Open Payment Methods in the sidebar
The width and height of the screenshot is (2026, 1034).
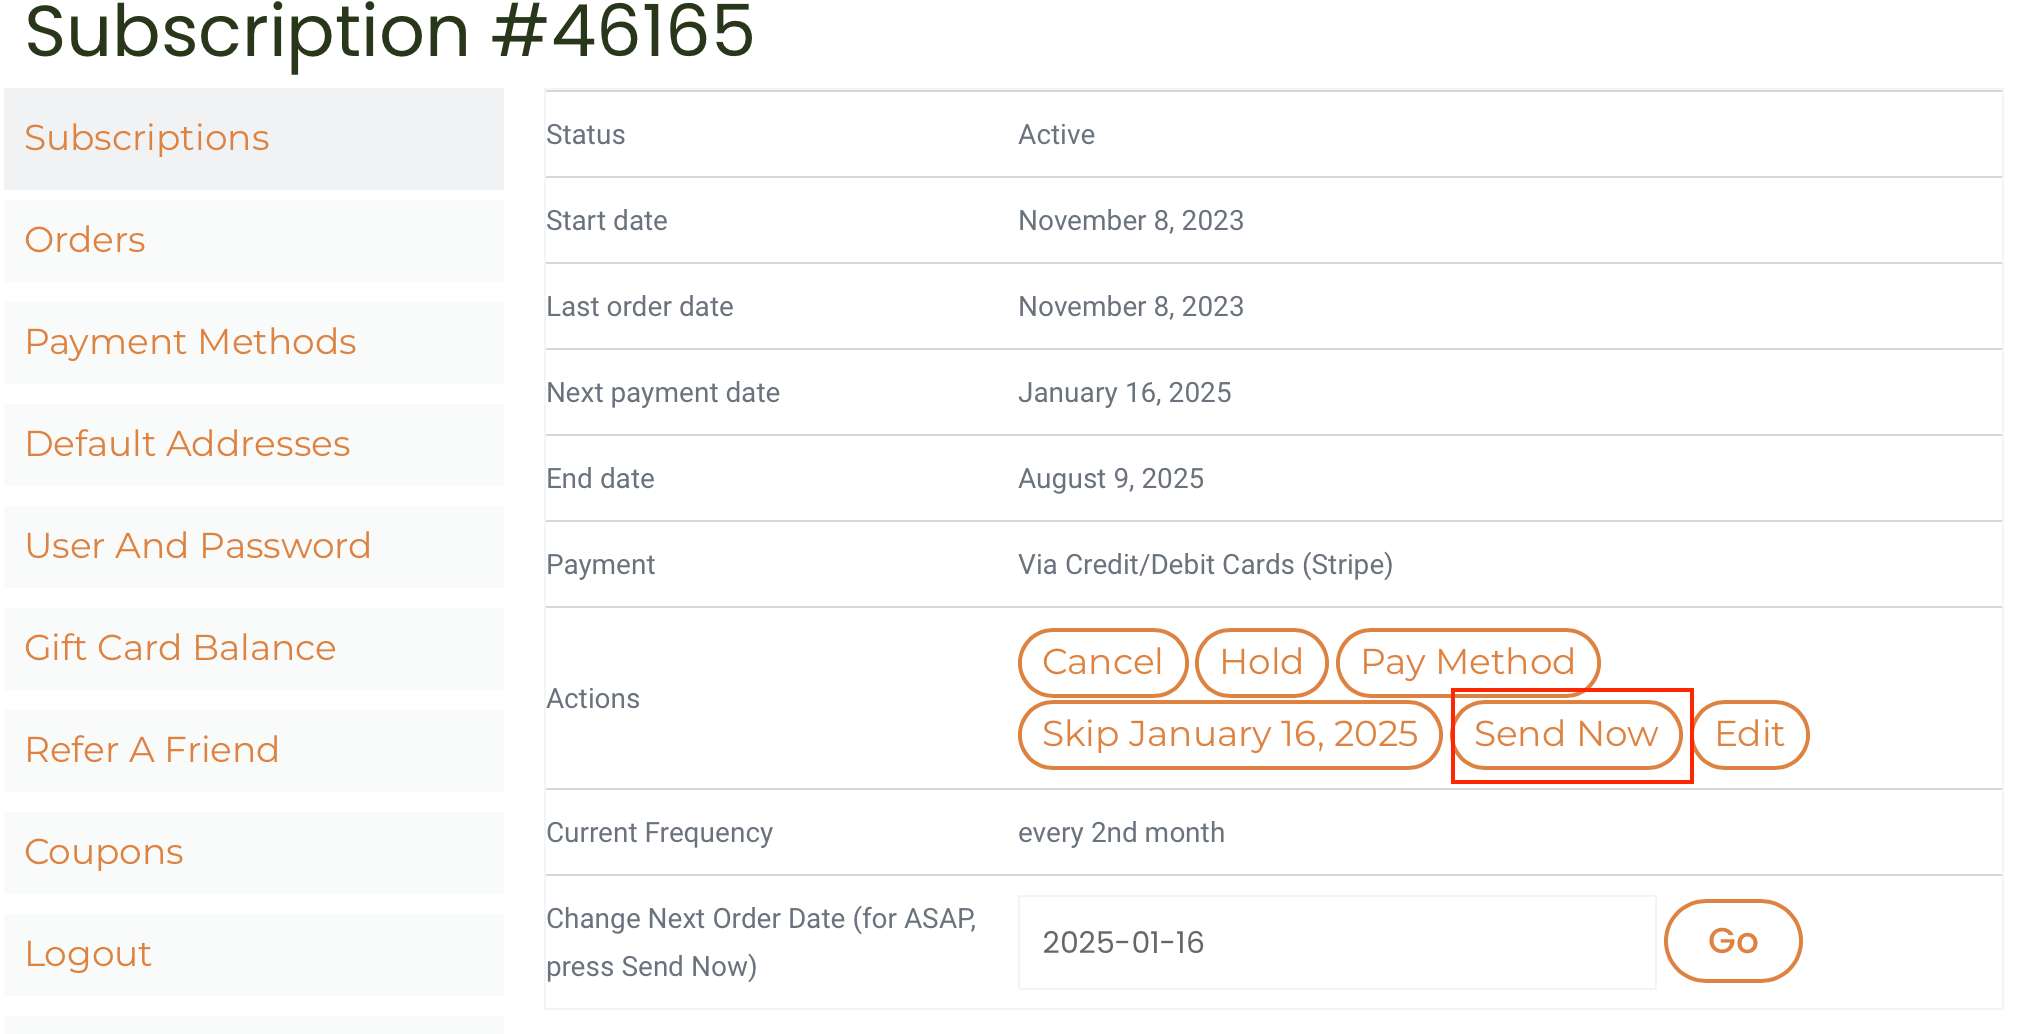click(x=190, y=342)
